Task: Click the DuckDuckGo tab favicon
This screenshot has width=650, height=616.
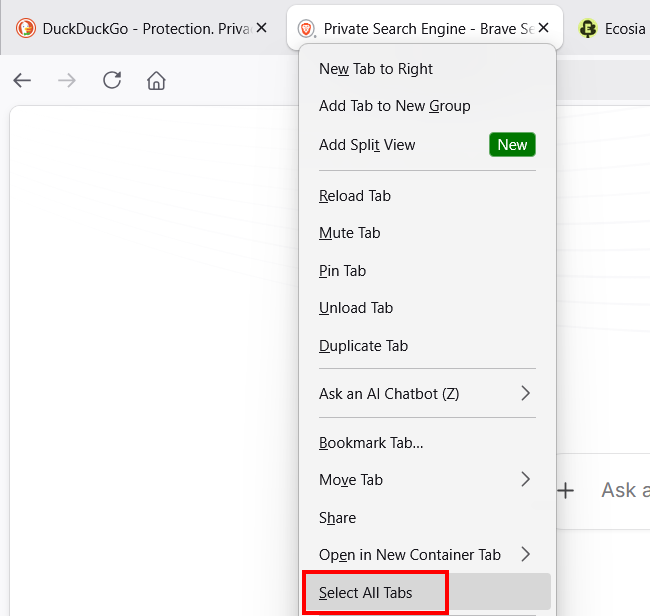Action: point(26,29)
